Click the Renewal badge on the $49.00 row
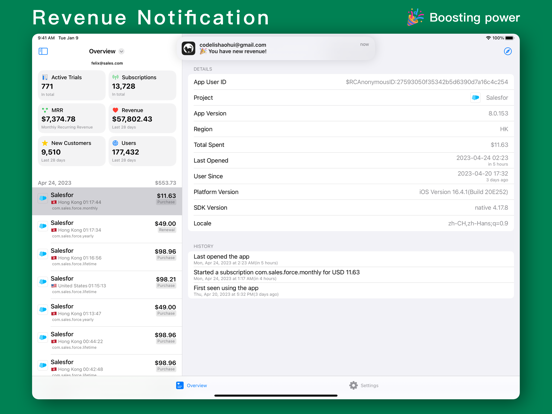 (167, 230)
